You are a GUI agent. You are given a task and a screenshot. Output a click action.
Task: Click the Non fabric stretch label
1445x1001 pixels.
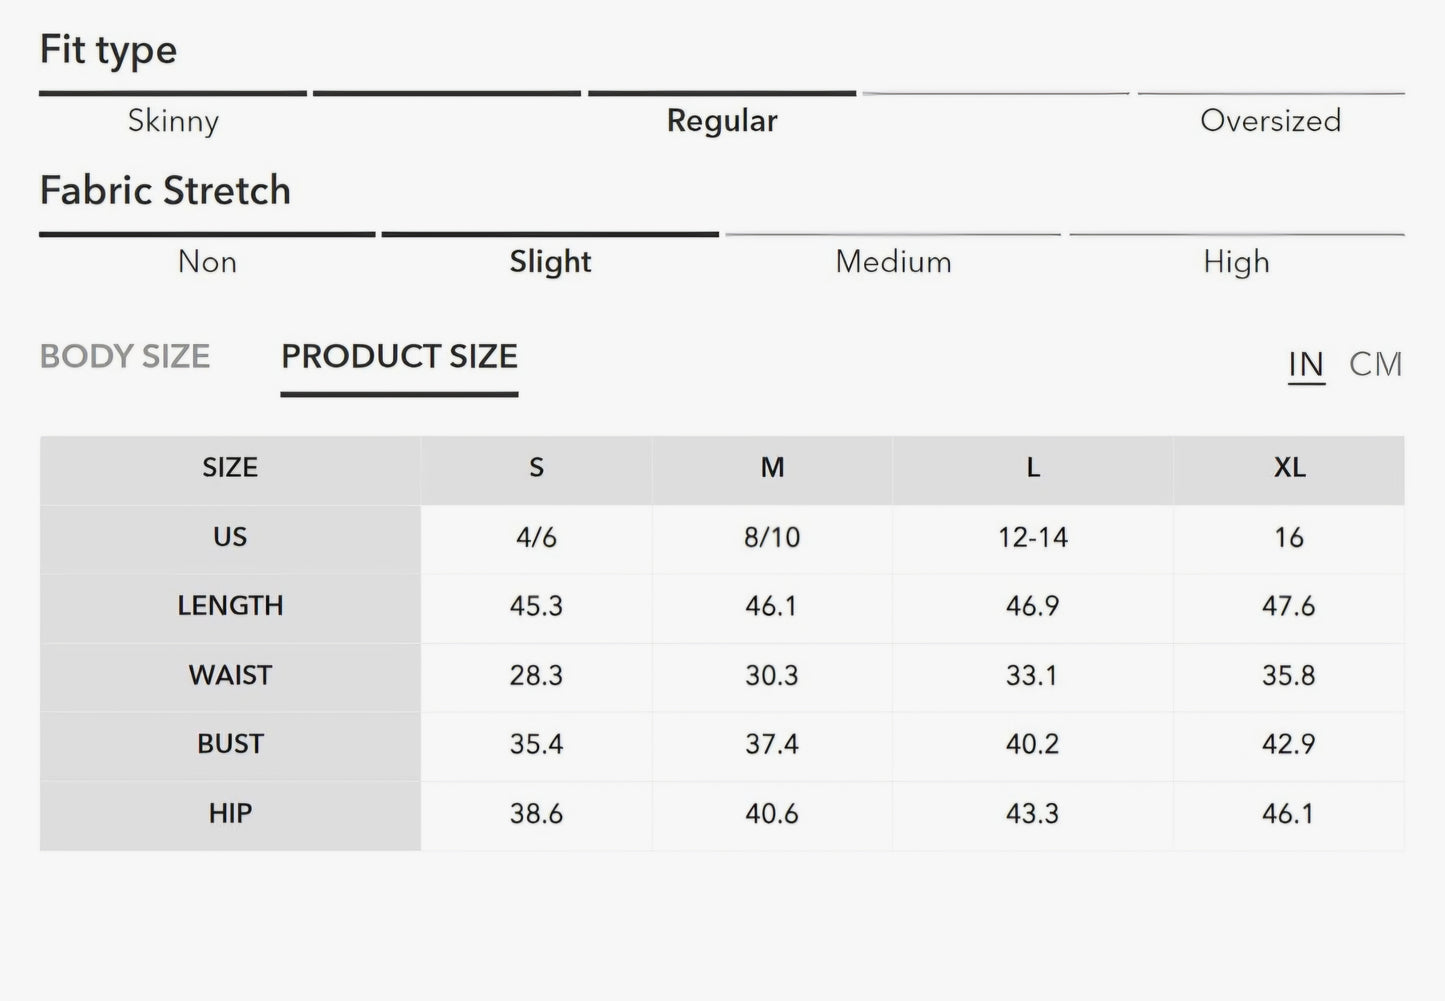tap(207, 262)
